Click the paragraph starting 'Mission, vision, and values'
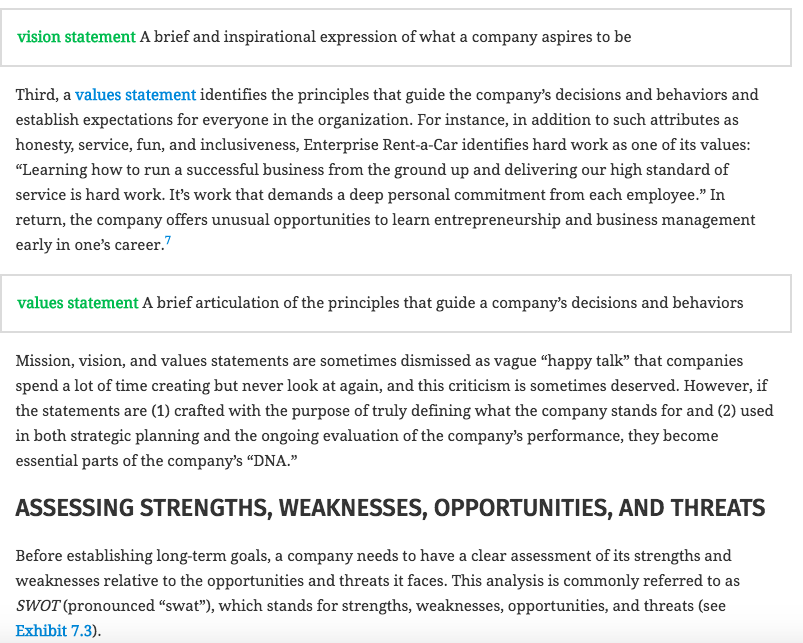This screenshot has height=643, width=803. tap(394, 411)
